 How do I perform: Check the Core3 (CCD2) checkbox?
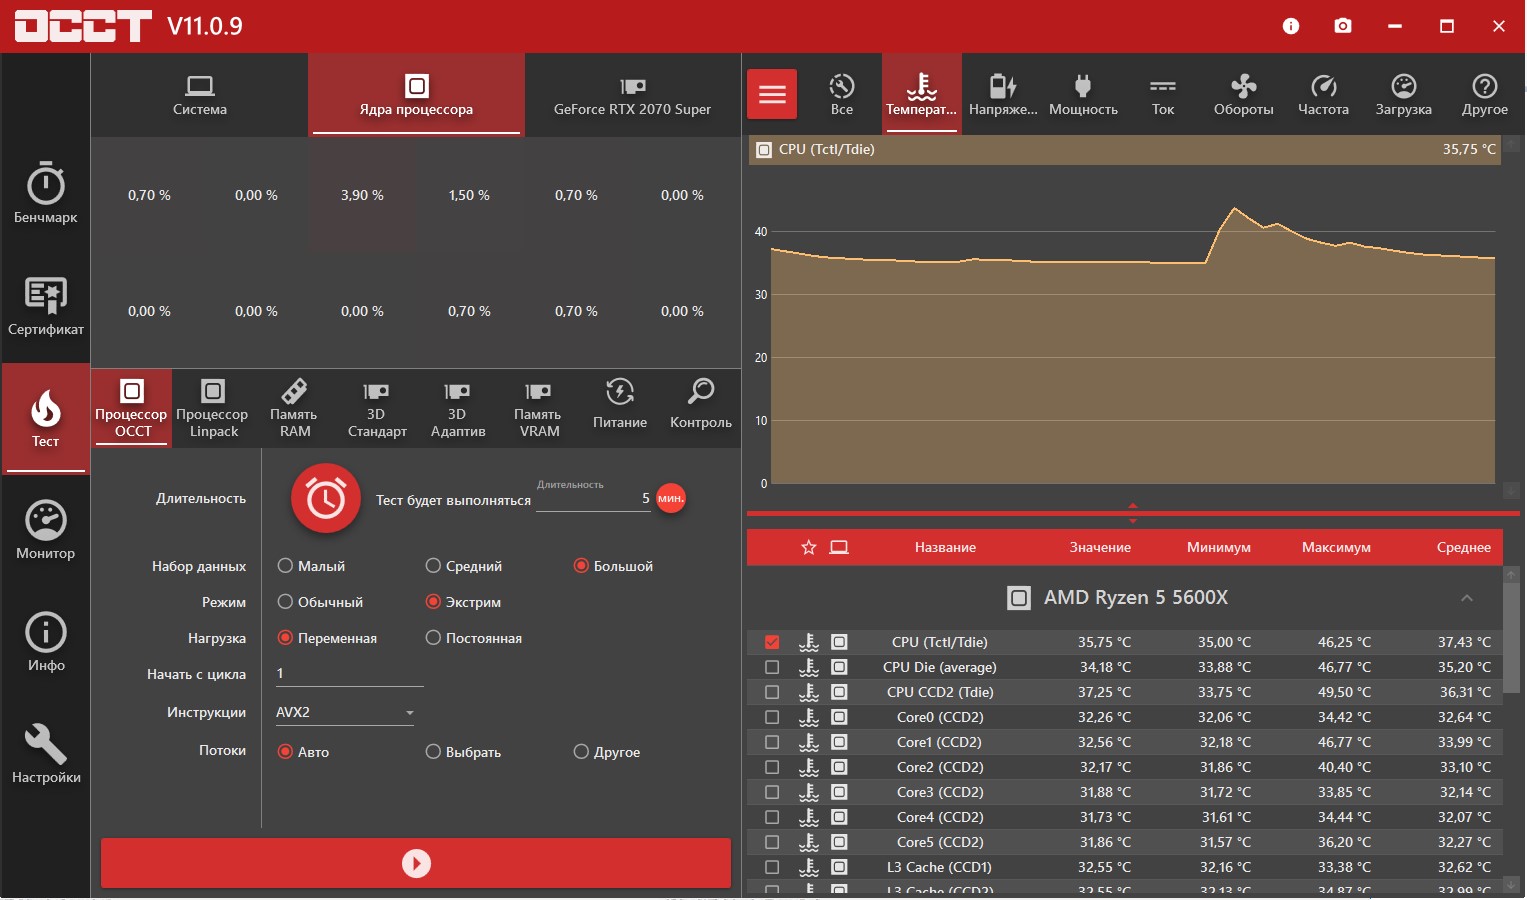[772, 792]
